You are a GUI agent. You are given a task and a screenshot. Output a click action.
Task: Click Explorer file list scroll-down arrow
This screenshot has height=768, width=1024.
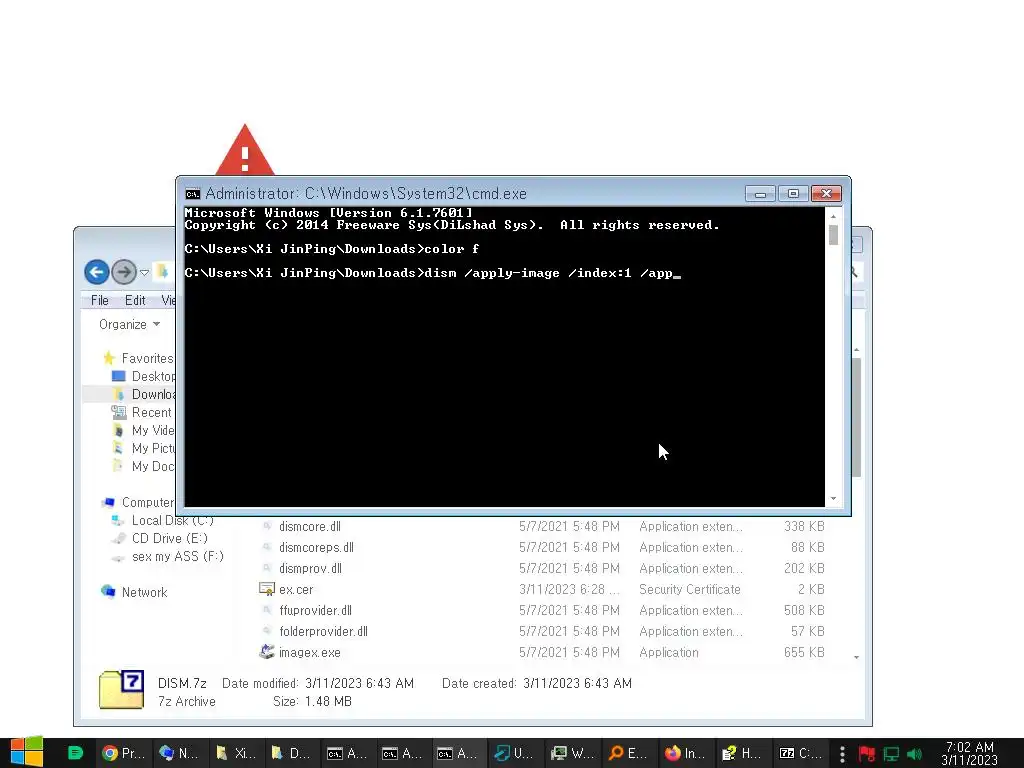856,657
